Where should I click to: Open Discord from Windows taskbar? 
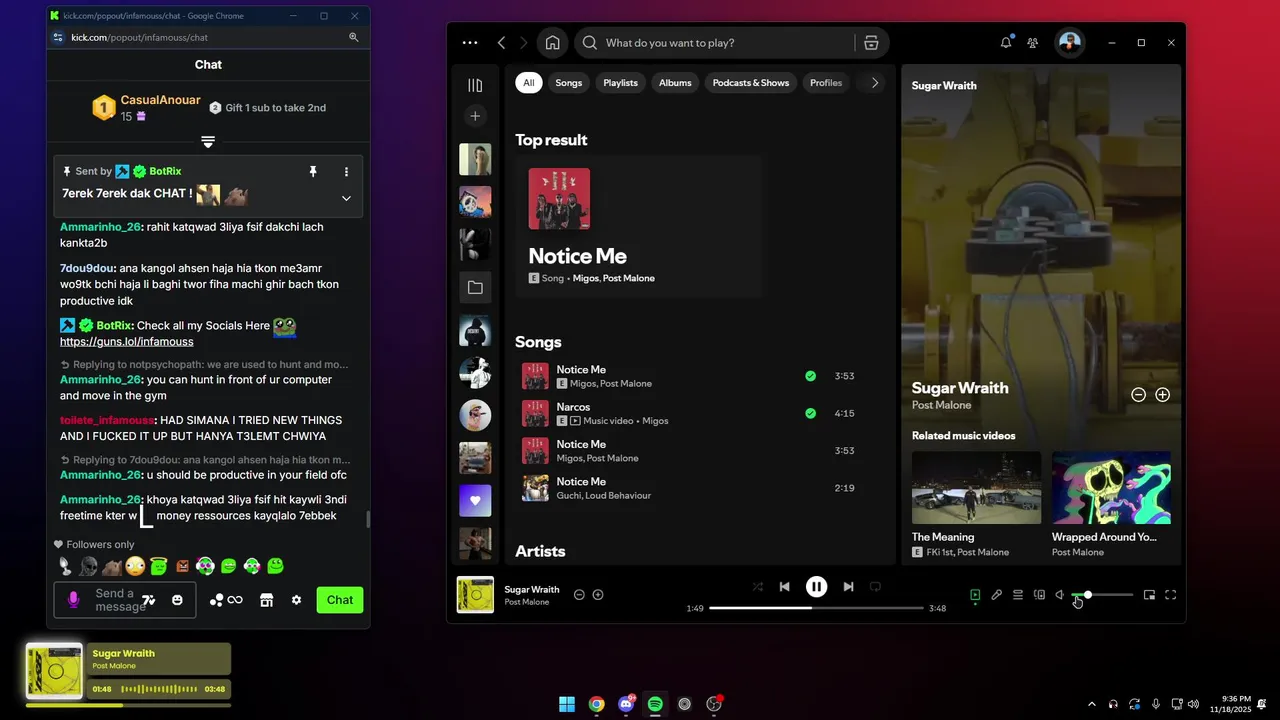[x=626, y=704]
